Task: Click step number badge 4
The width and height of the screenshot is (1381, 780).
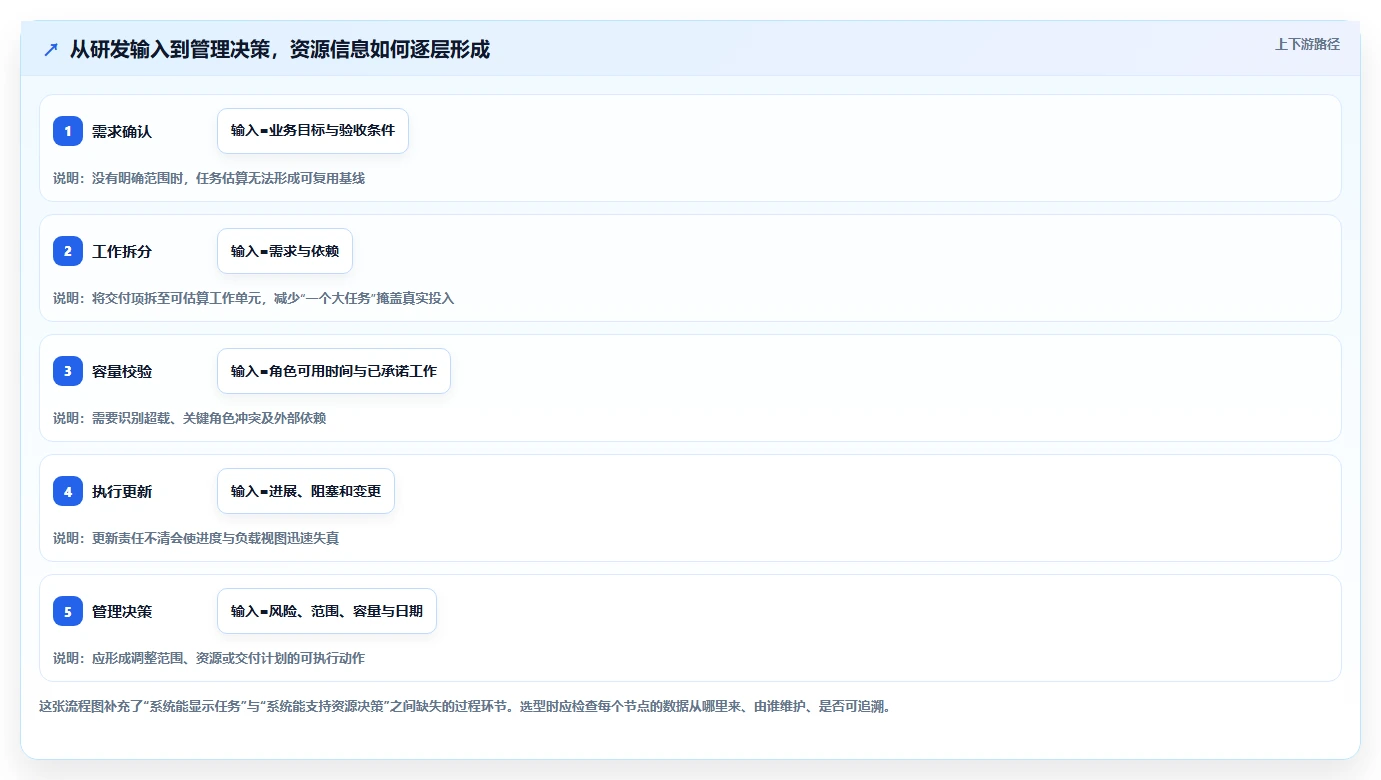Action: click(x=68, y=491)
